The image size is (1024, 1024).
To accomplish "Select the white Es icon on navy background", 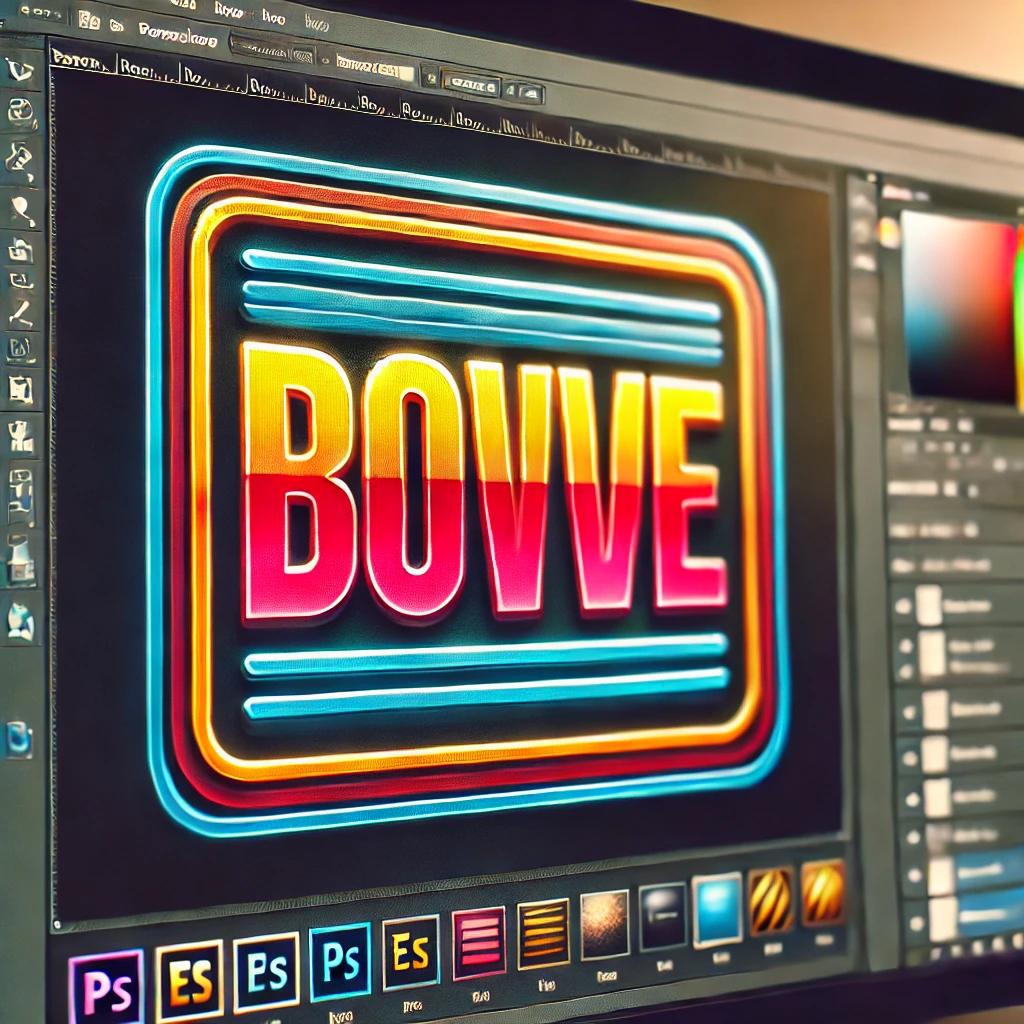I will pyautogui.click(x=266, y=972).
